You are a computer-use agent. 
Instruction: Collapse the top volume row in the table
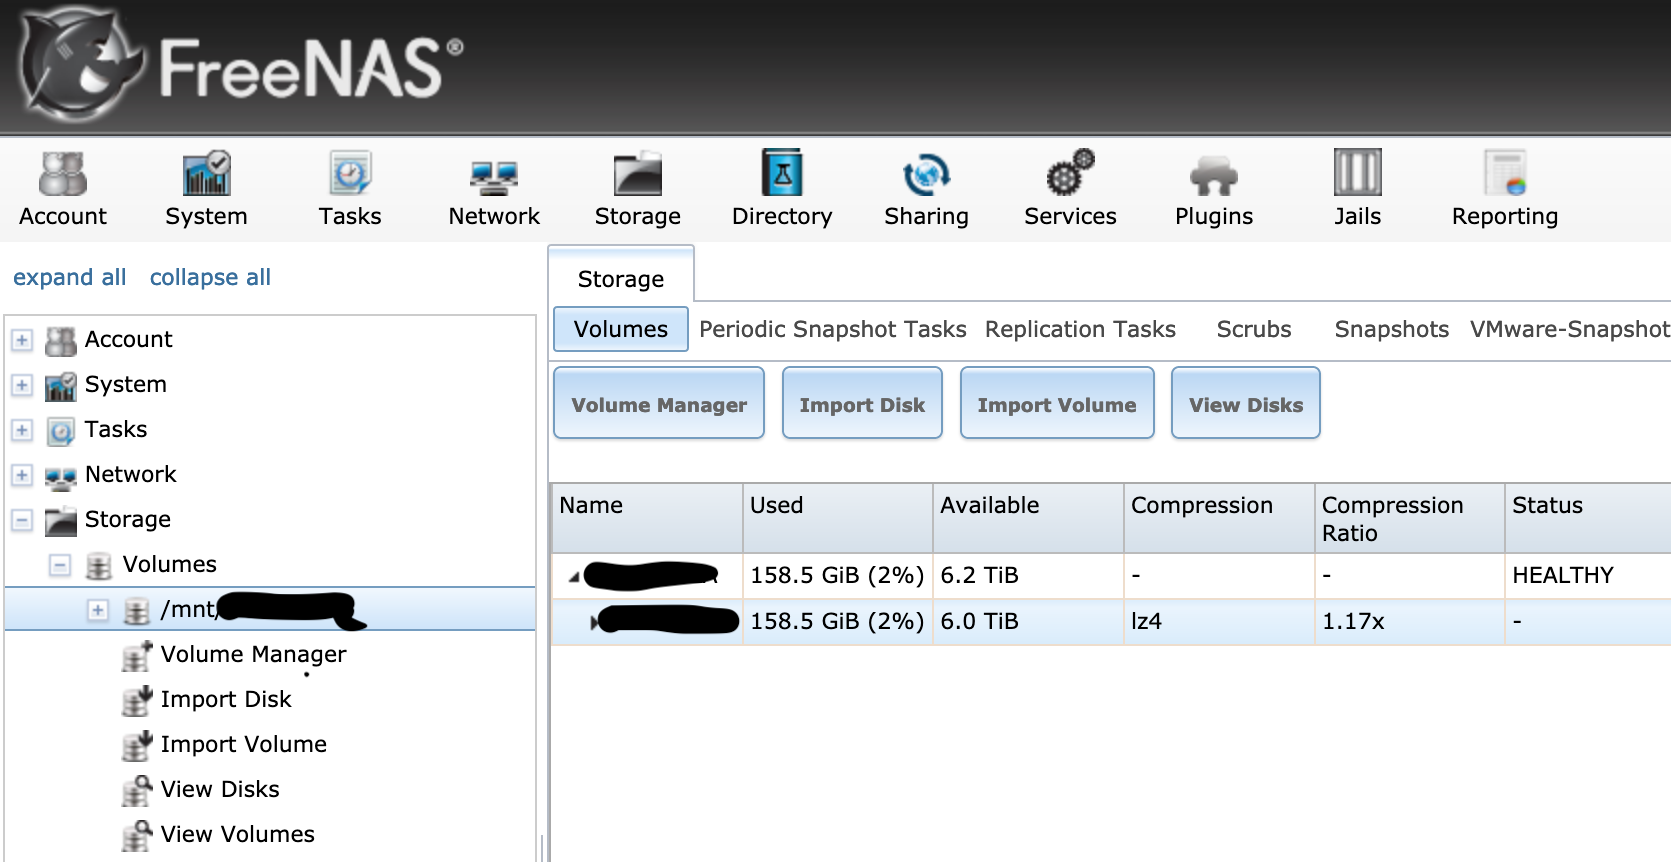(x=574, y=577)
